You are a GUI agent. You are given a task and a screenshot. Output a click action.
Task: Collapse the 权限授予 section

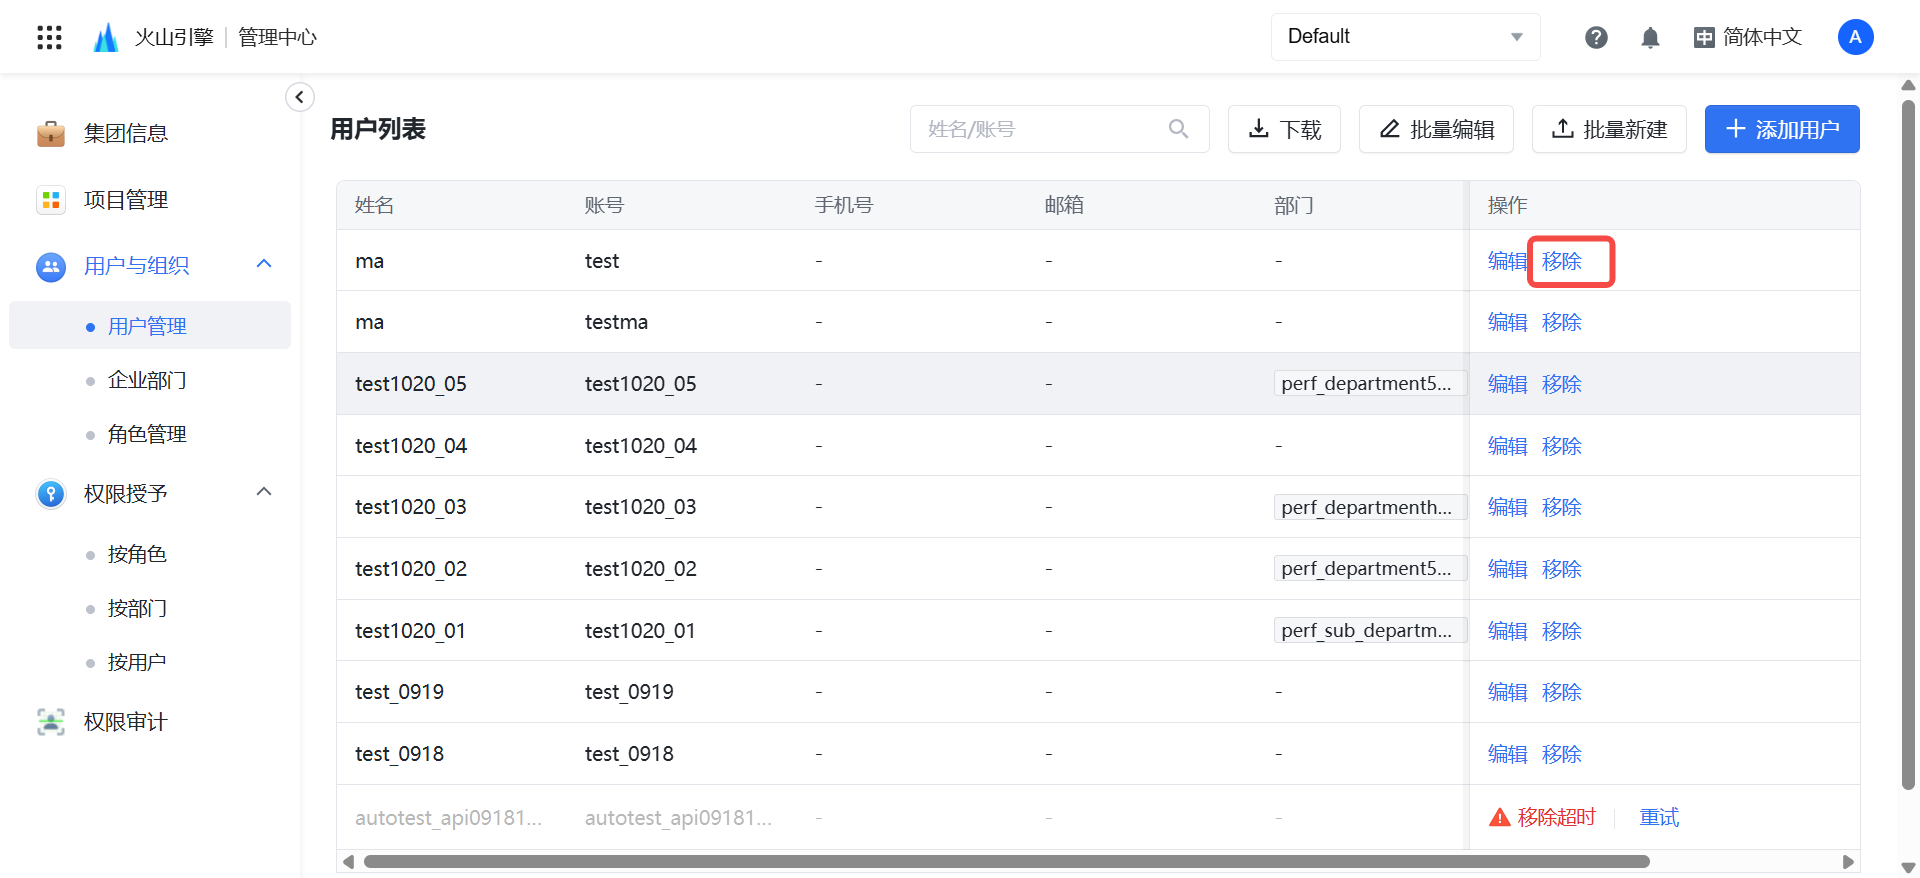[264, 492]
